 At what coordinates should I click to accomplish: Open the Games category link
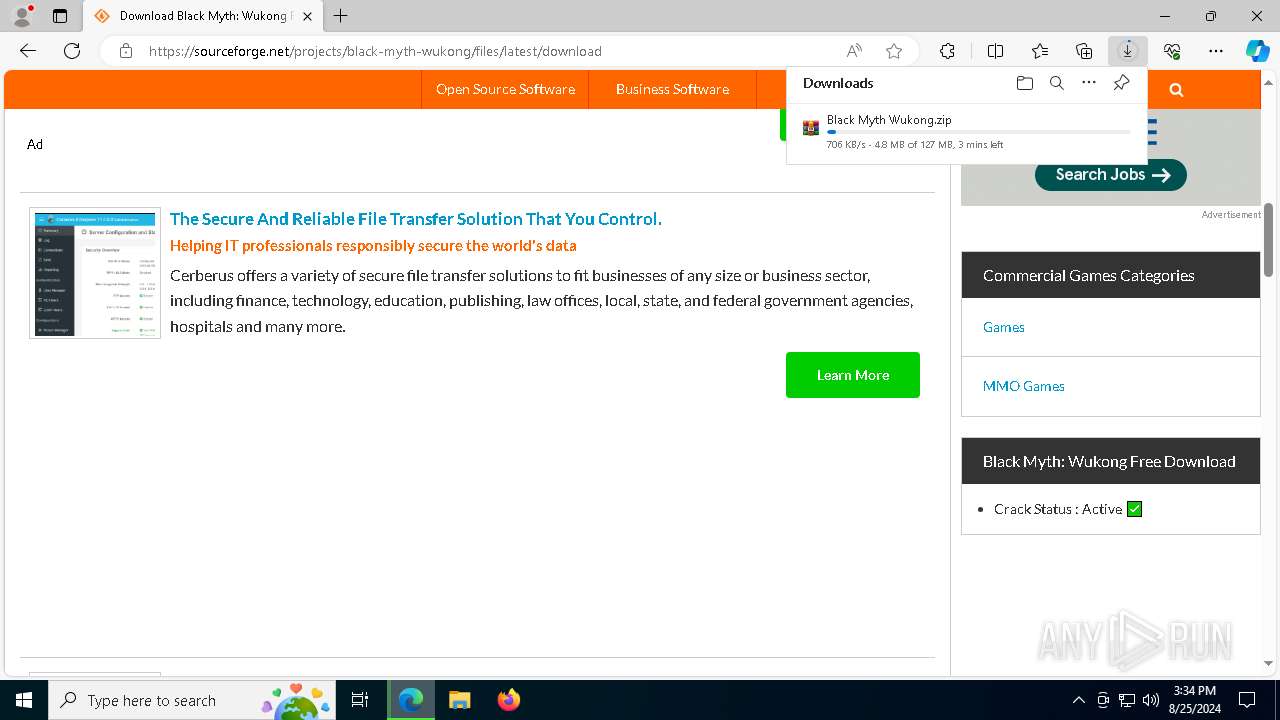point(1003,327)
